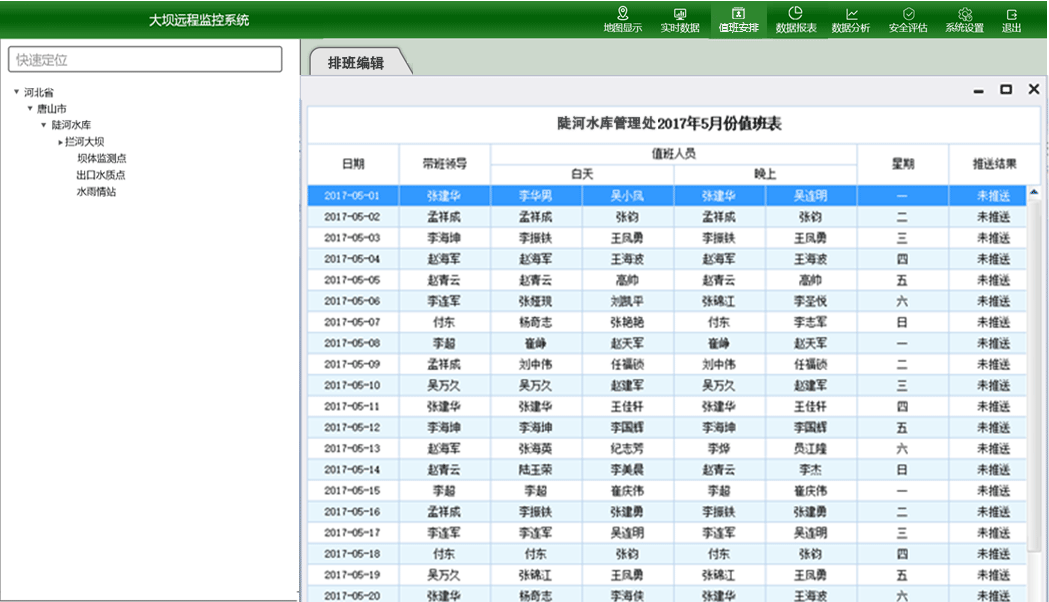
Task: Switch to the 排班编辑 tab
Action: point(356,62)
